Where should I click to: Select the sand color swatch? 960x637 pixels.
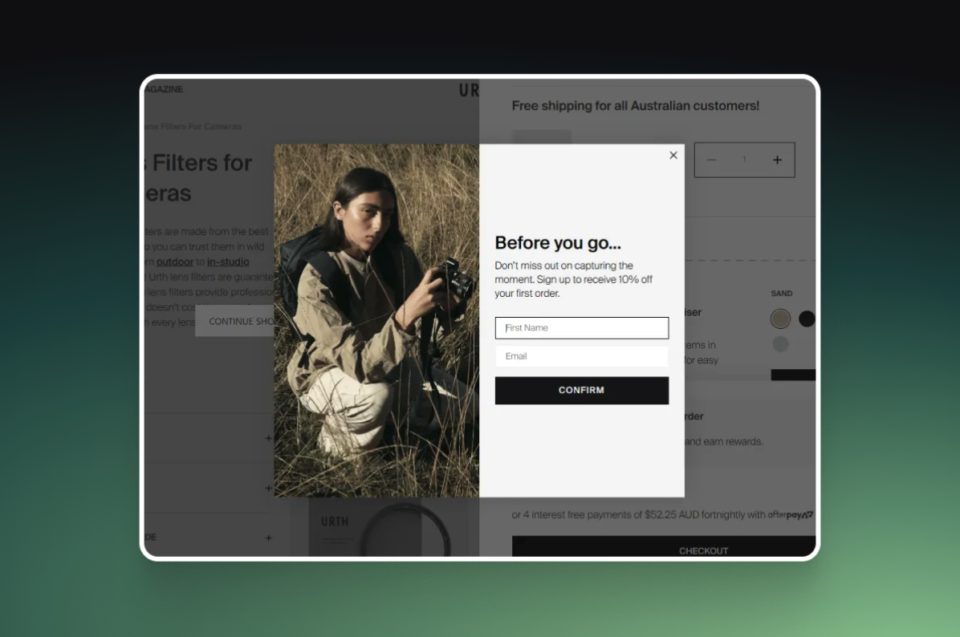[780, 318]
